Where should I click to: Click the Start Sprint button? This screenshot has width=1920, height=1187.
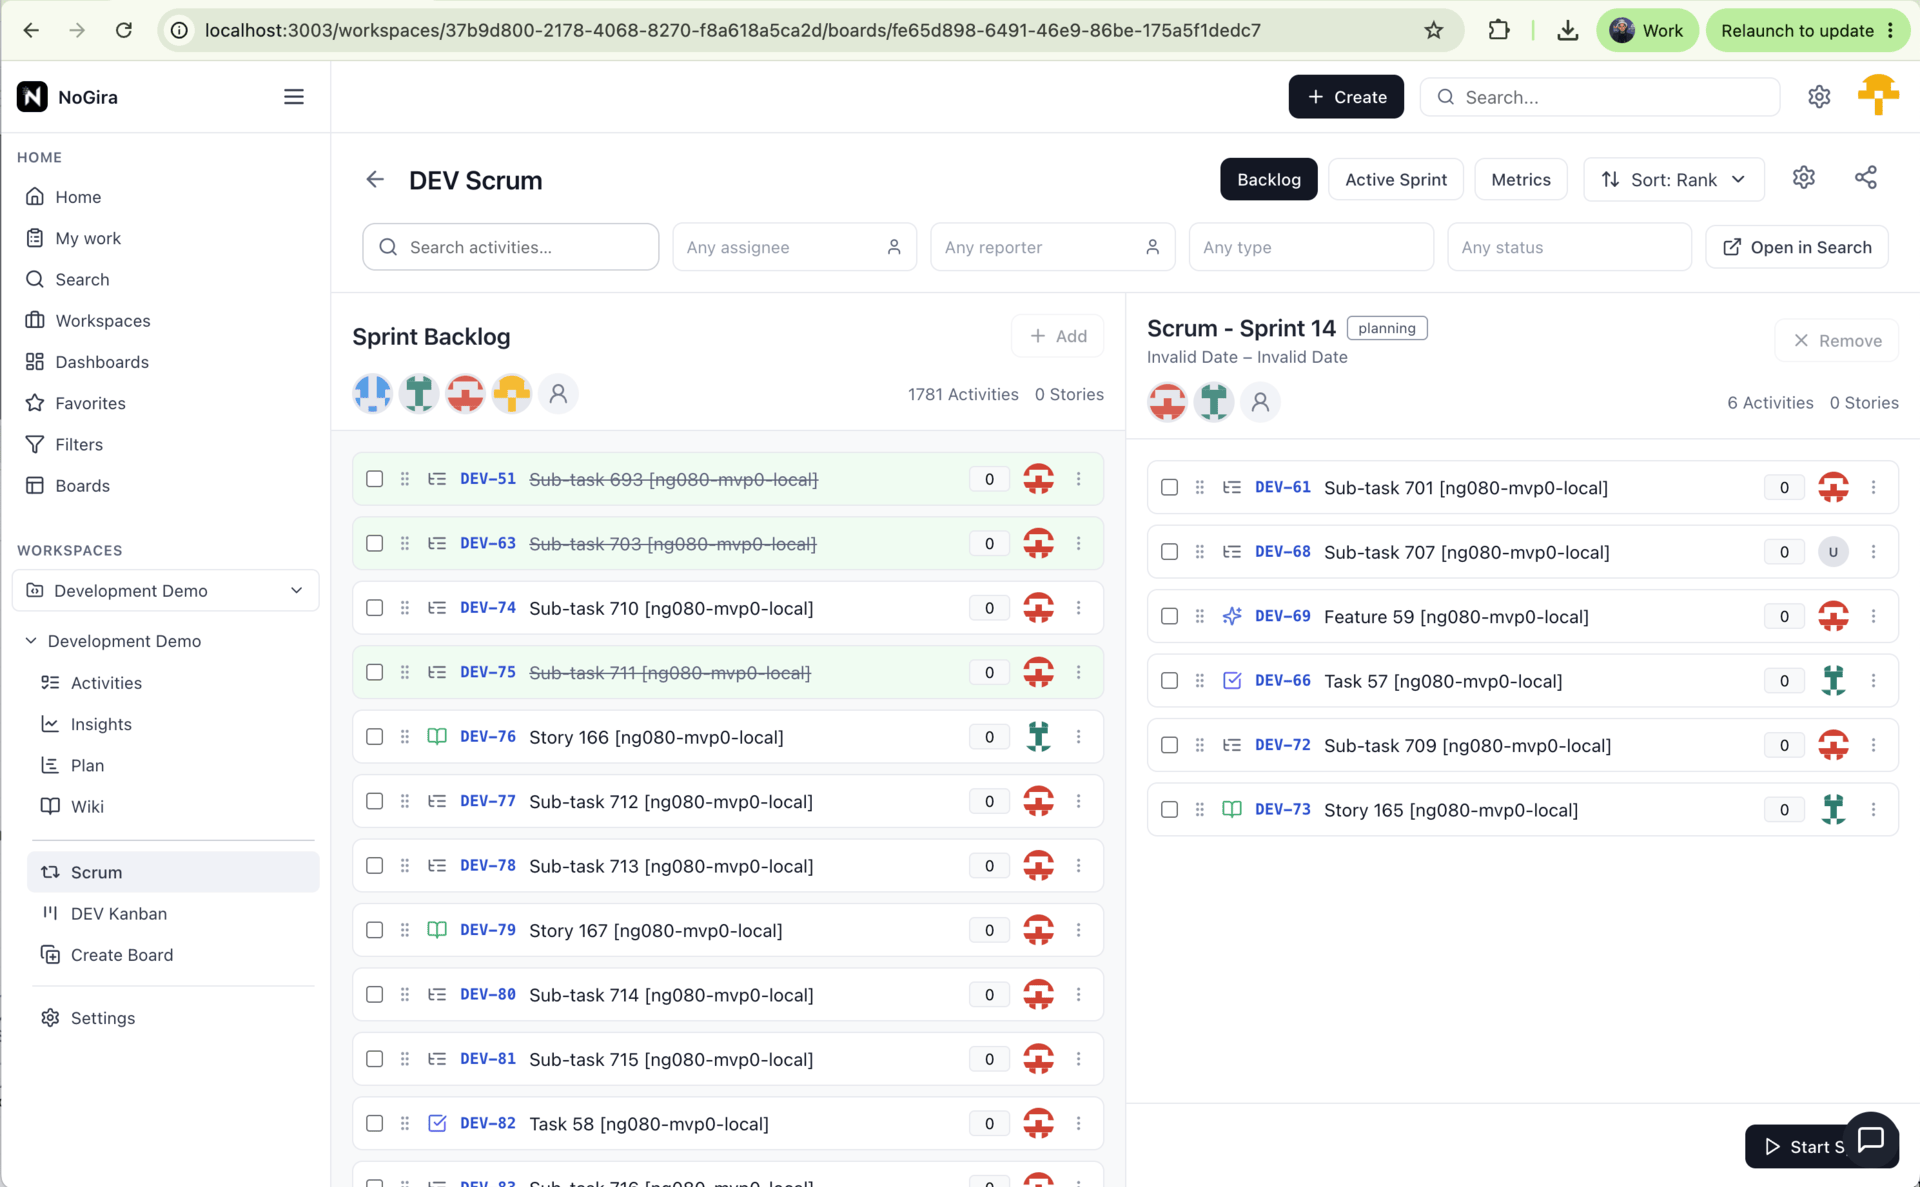1797,1146
